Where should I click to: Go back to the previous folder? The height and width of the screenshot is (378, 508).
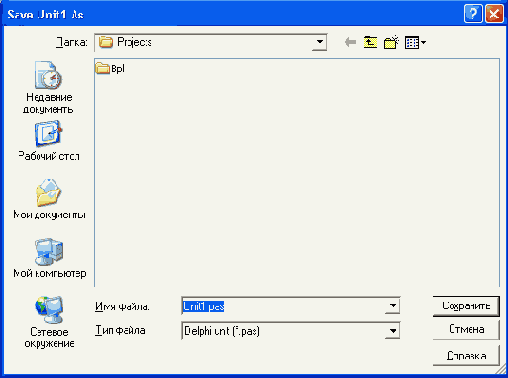tap(350, 42)
